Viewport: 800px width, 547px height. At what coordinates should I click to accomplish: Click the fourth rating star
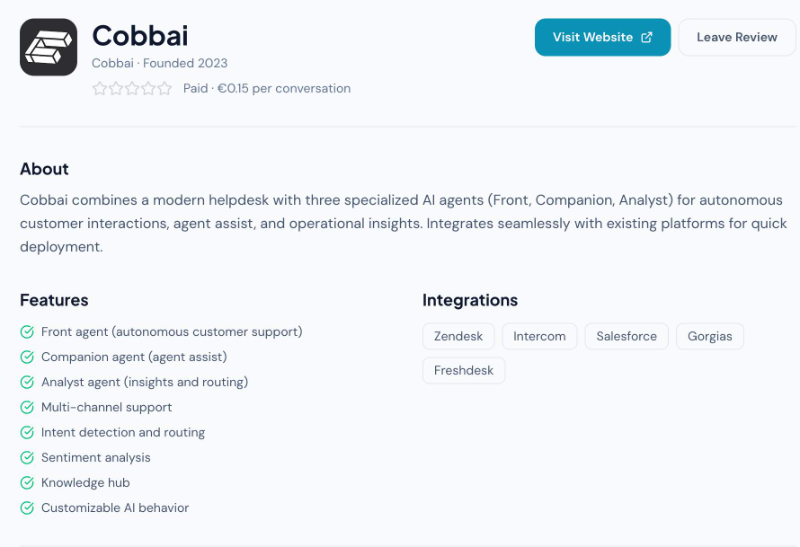click(149, 89)
